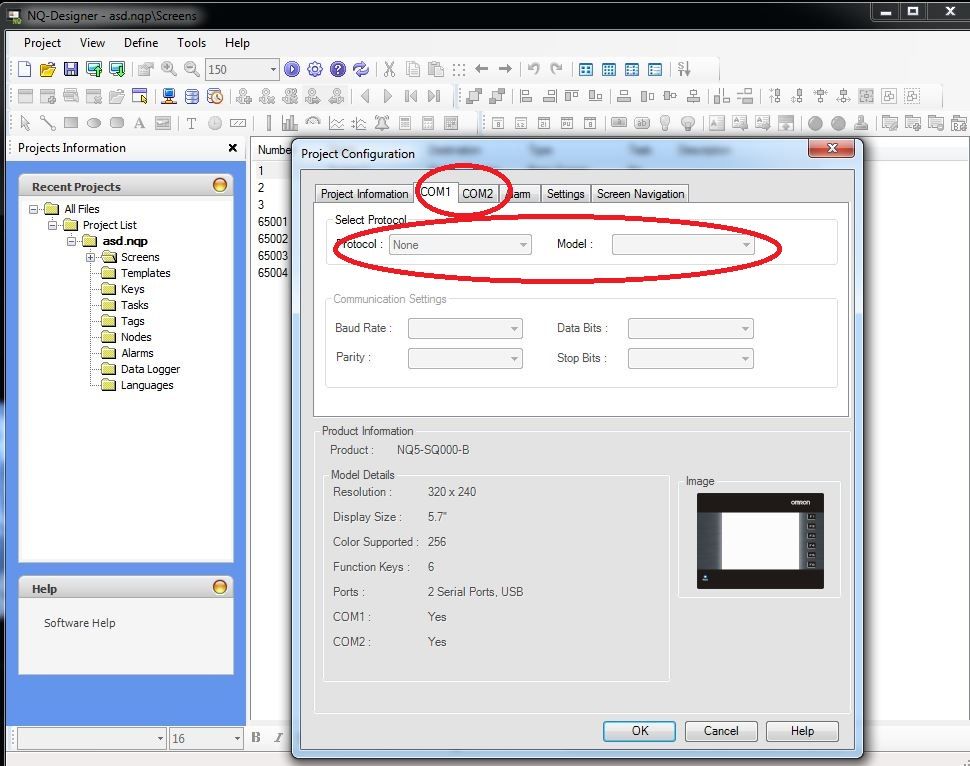Click the network computer icon in second toolbar

coord(169,96)
